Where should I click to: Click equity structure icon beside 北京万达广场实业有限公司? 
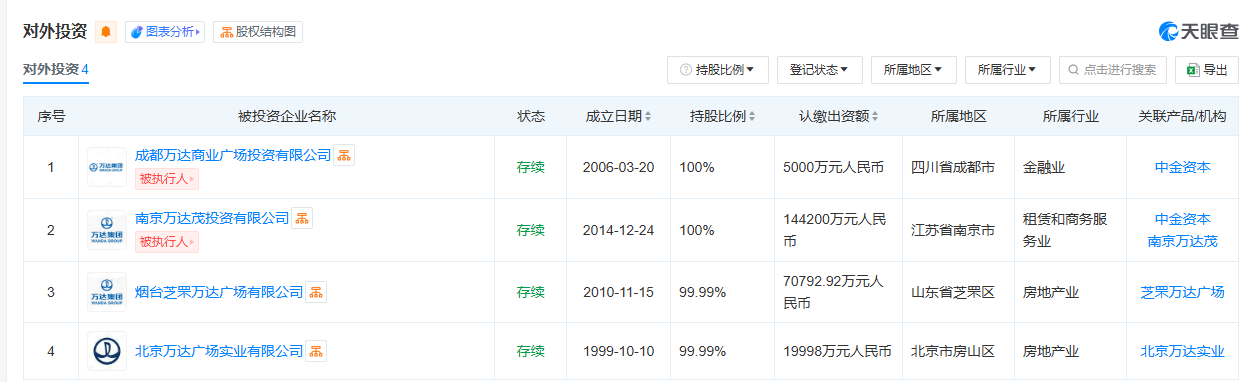(x=316, y=351)
